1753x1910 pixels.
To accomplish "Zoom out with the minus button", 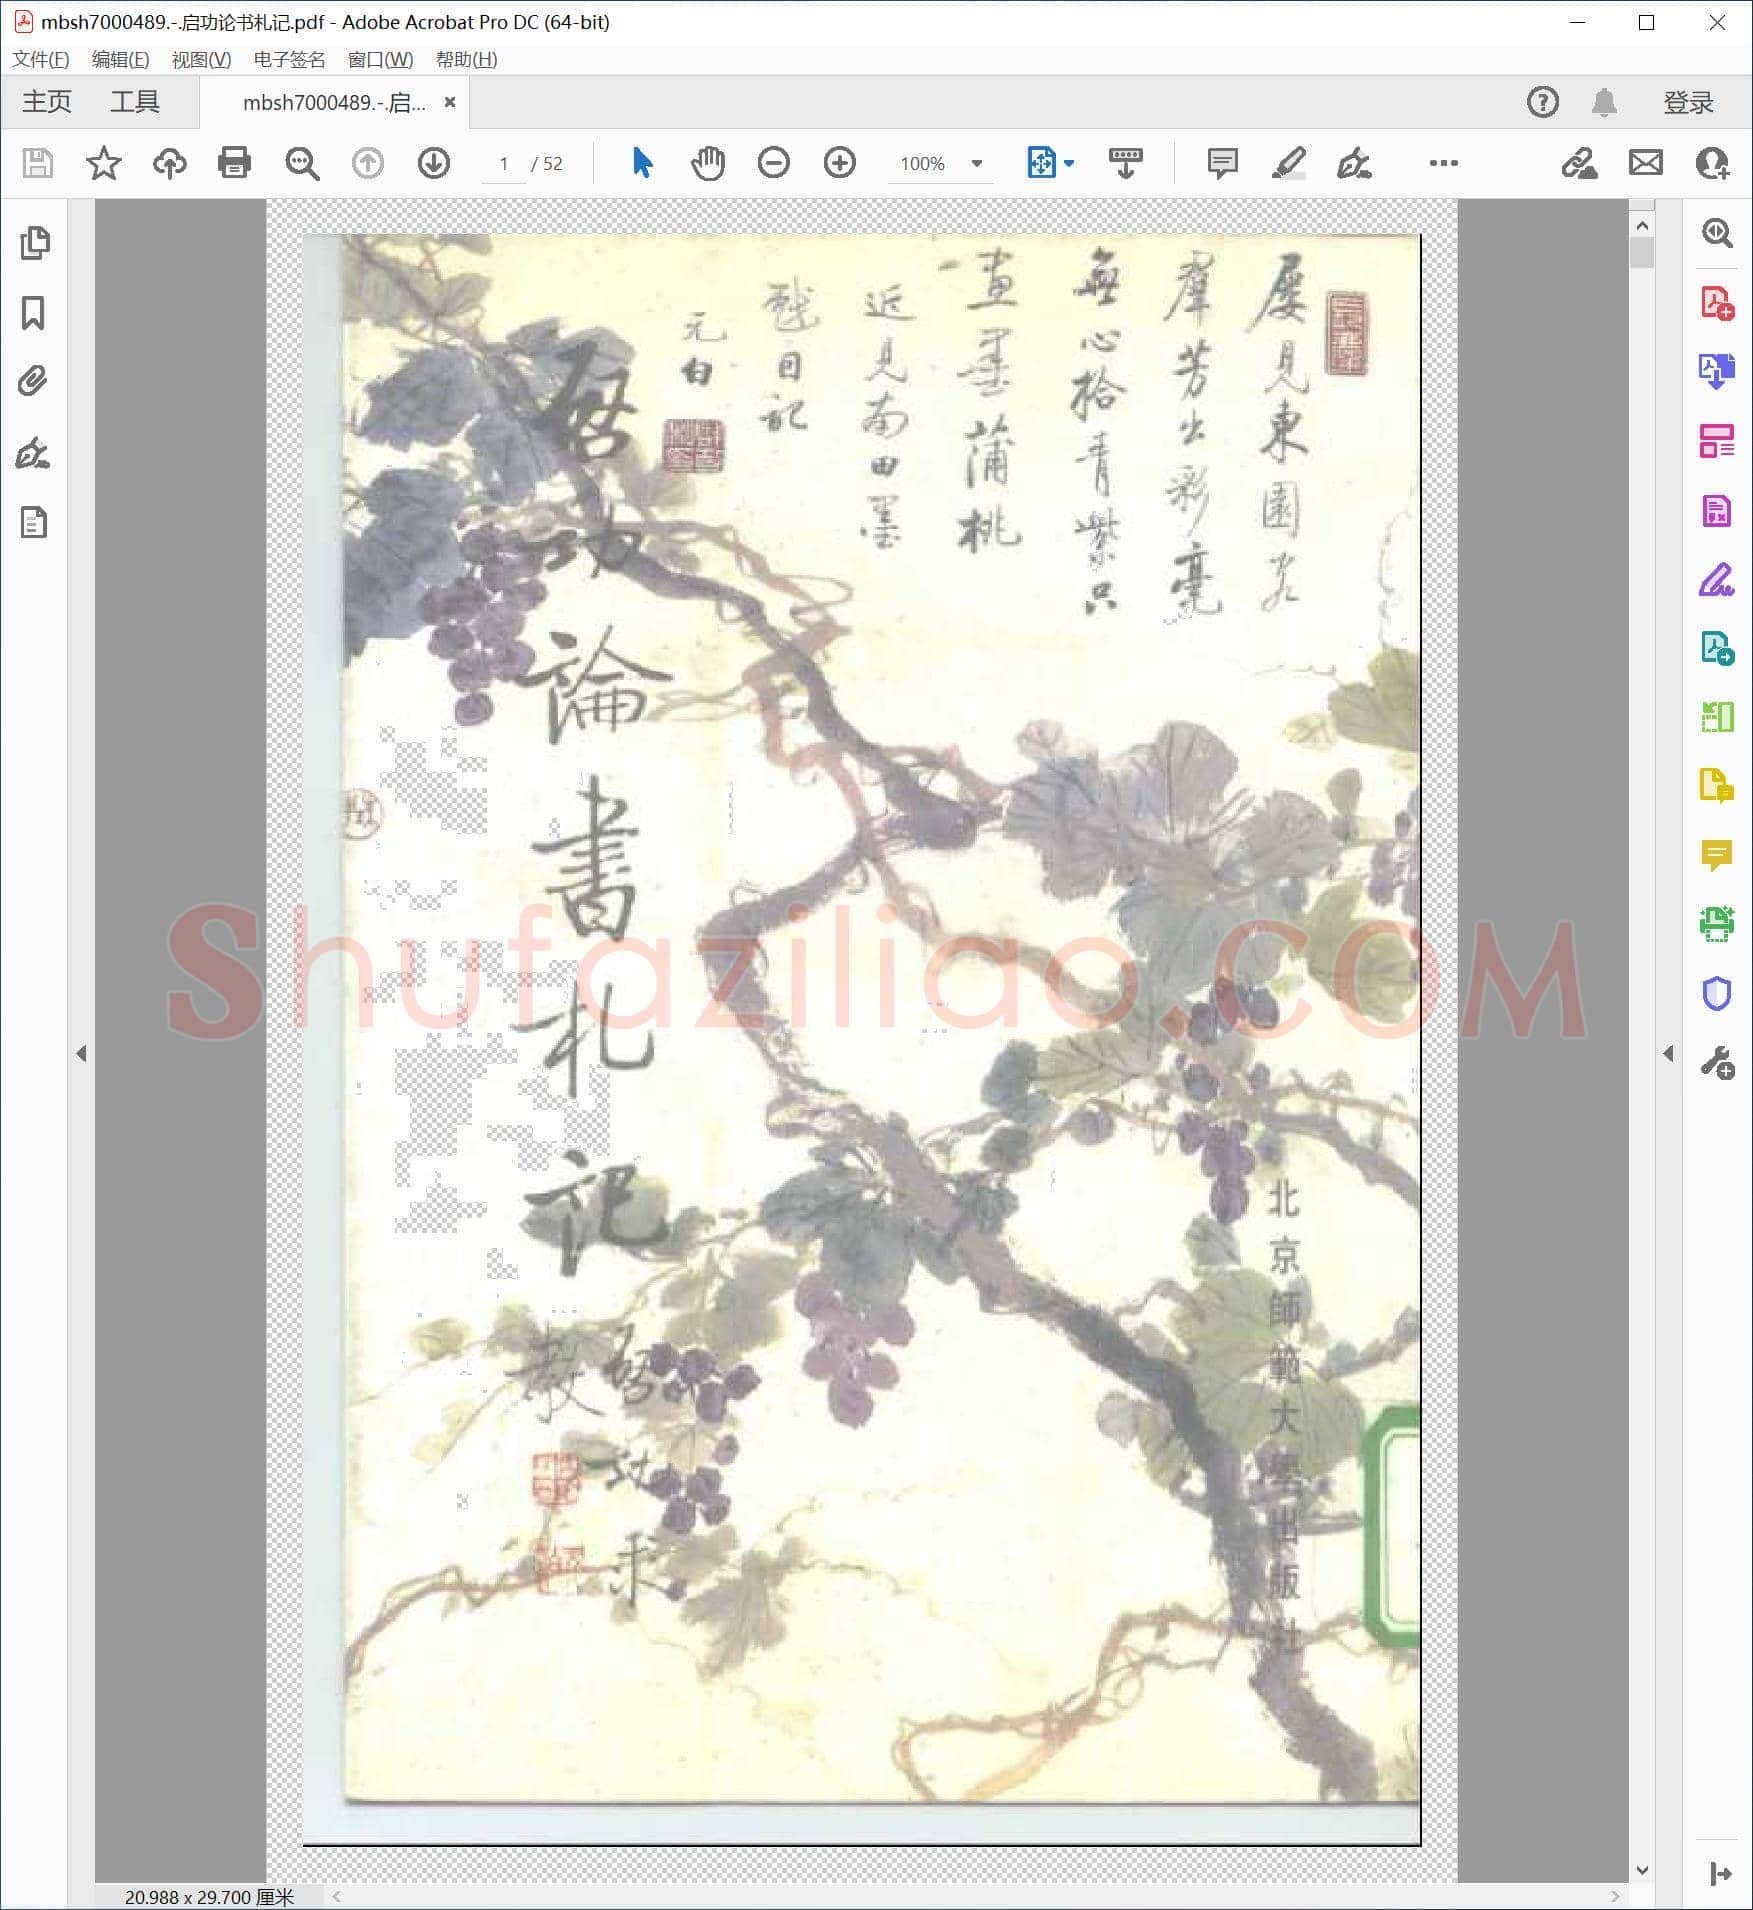I will (x=774, y=163).
